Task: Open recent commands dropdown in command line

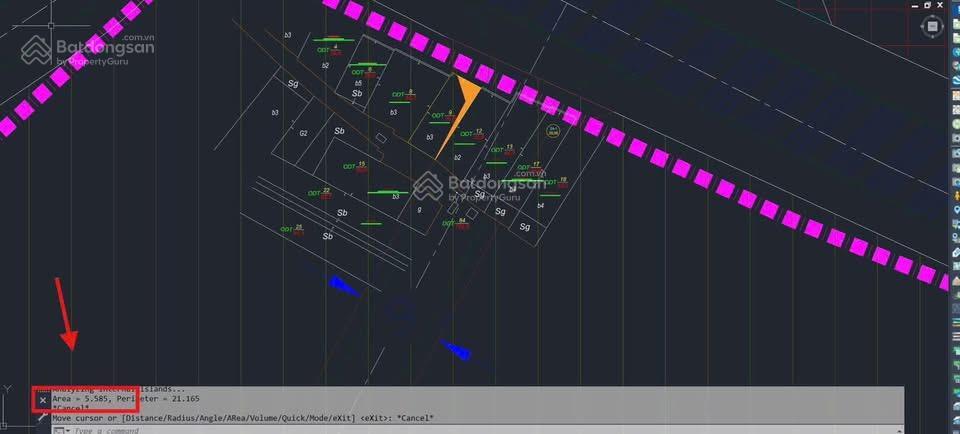Action: [x=60, y=430]
